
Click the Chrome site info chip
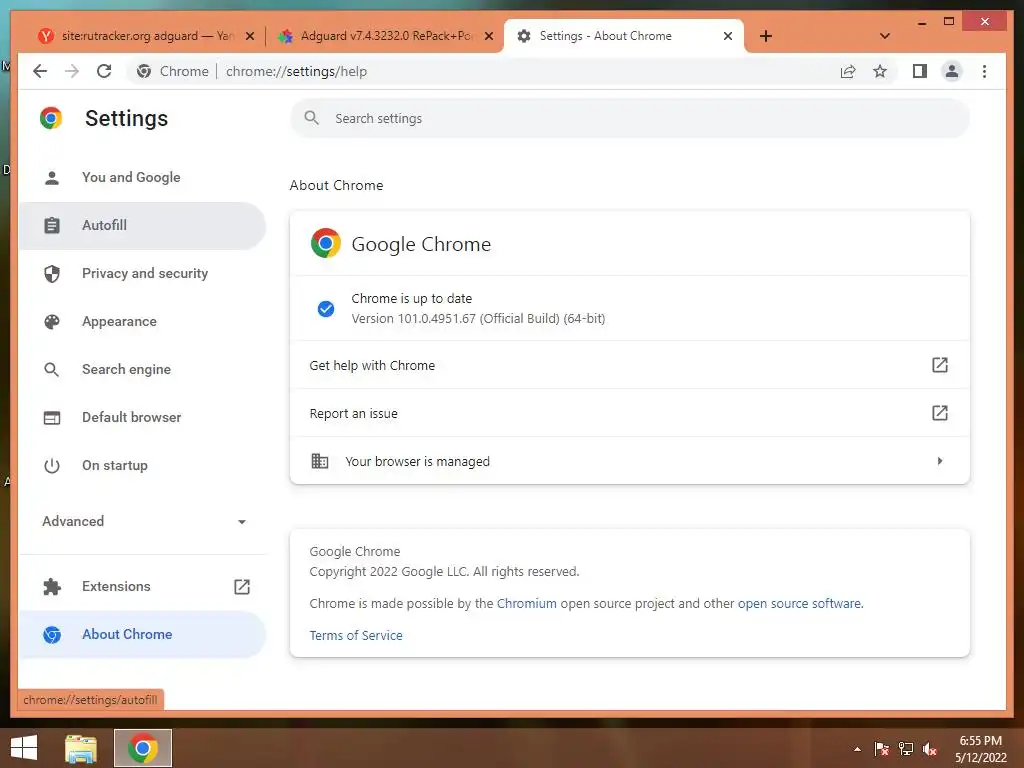click(172, 71)
